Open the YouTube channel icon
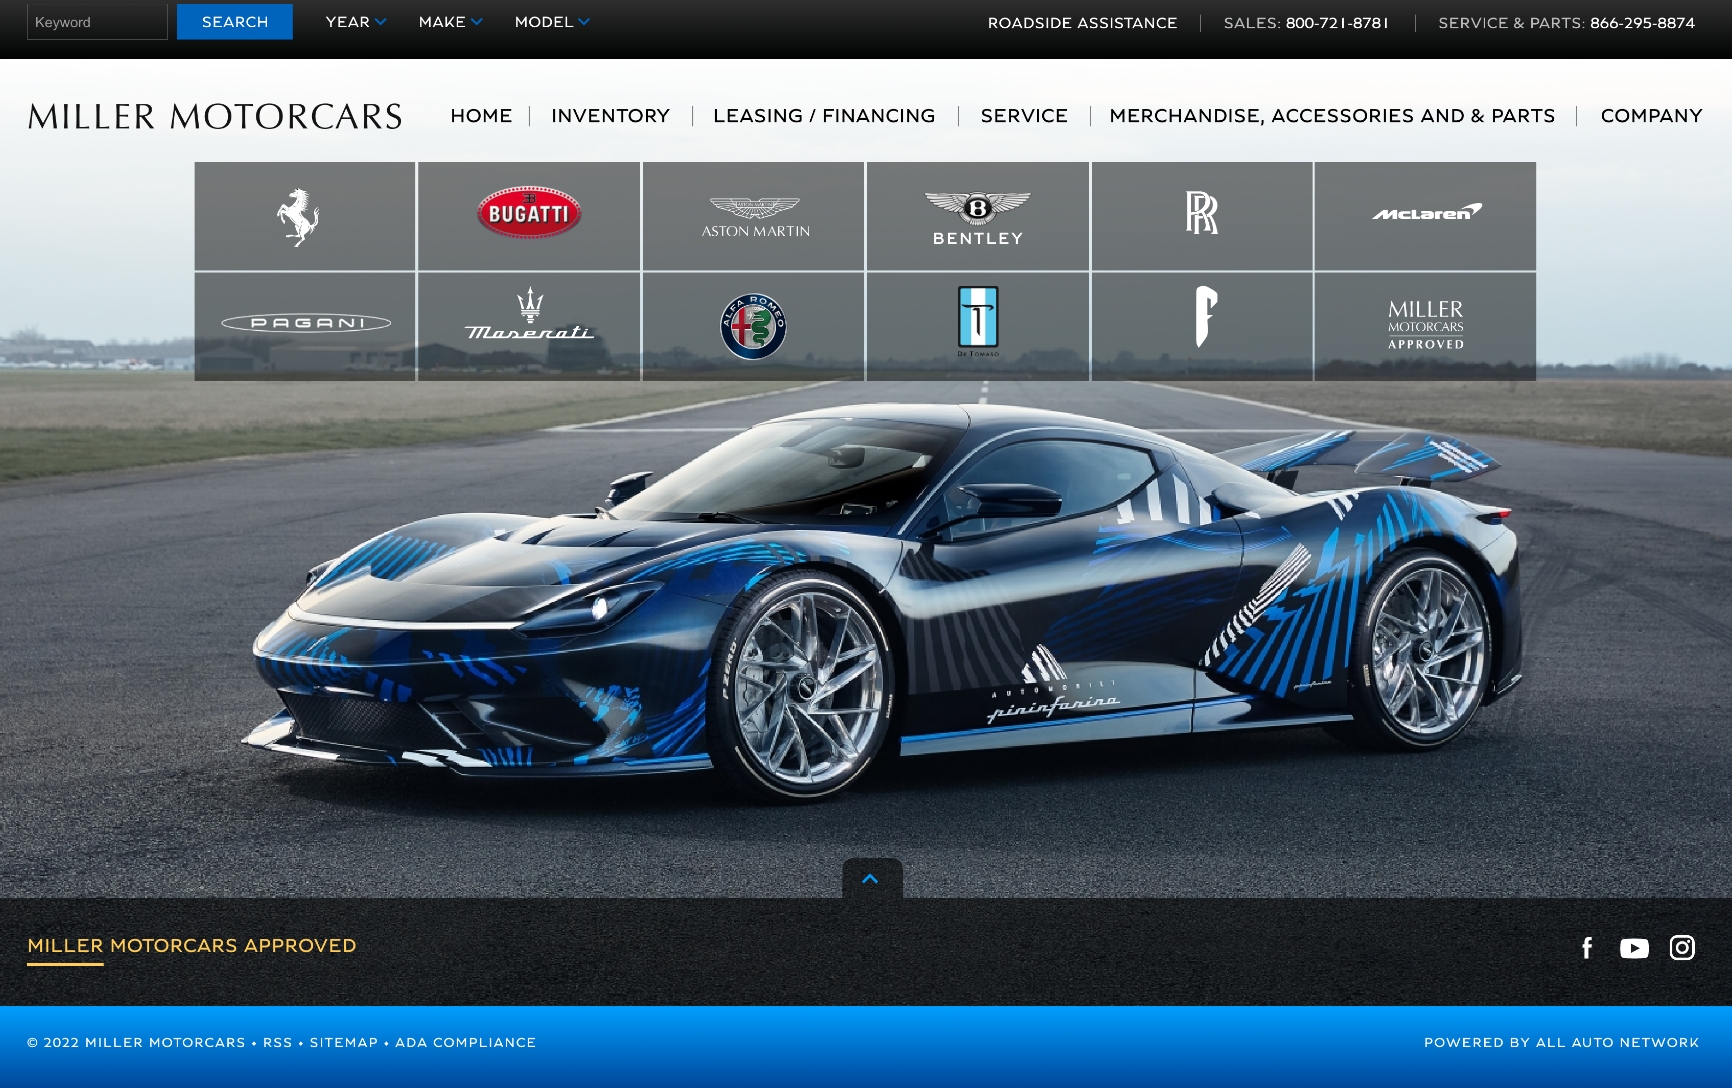The width and height of the screenshot is (1732, 1088). pyautogui.click(x=1634, y=948)
